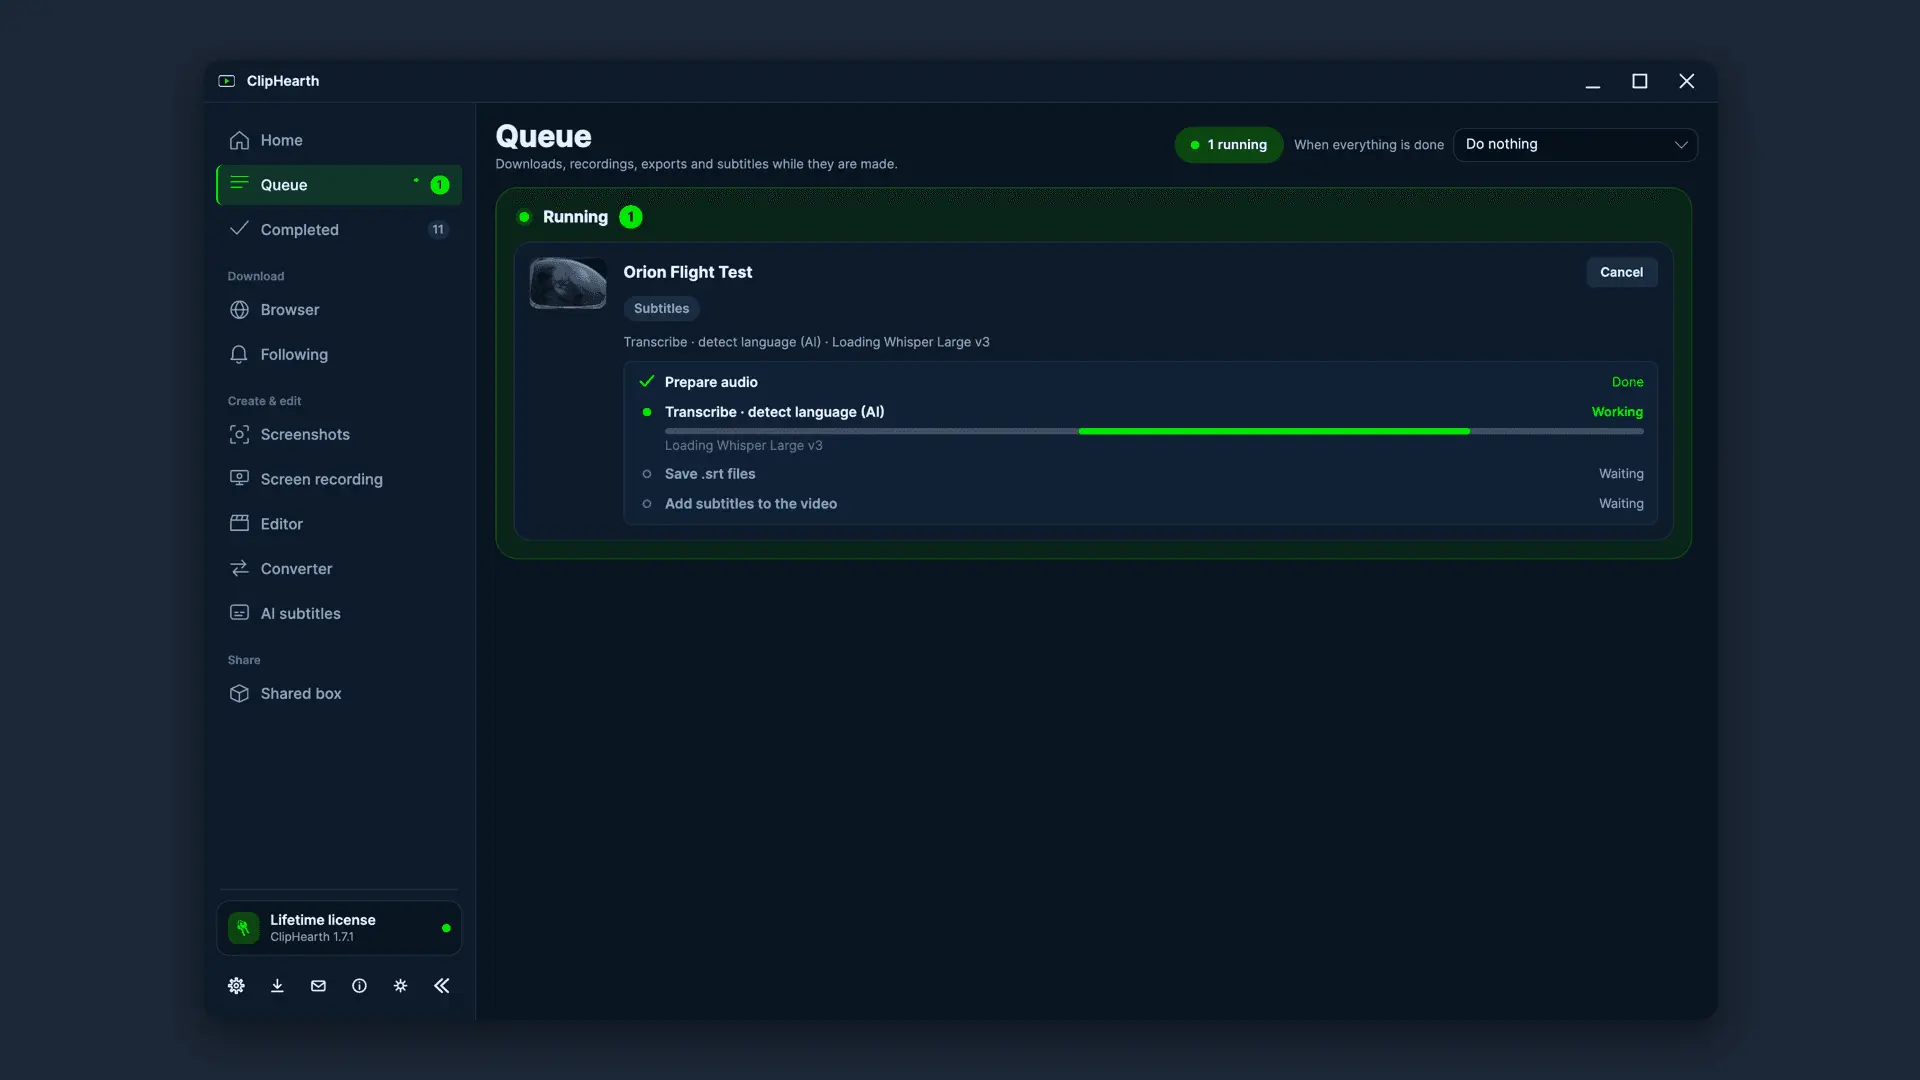Open the Browser page
The image size is (1920, 1080).
point(339,310)
